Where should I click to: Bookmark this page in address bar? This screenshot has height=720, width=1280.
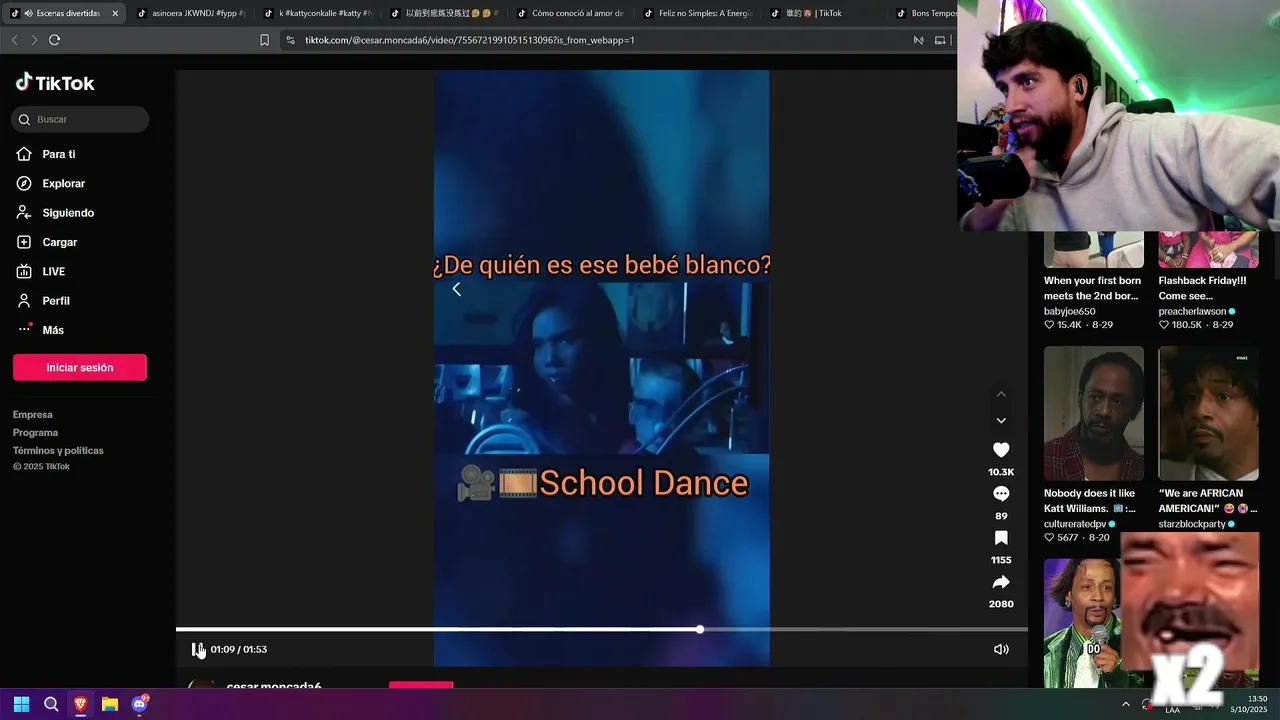pos(264,40)
